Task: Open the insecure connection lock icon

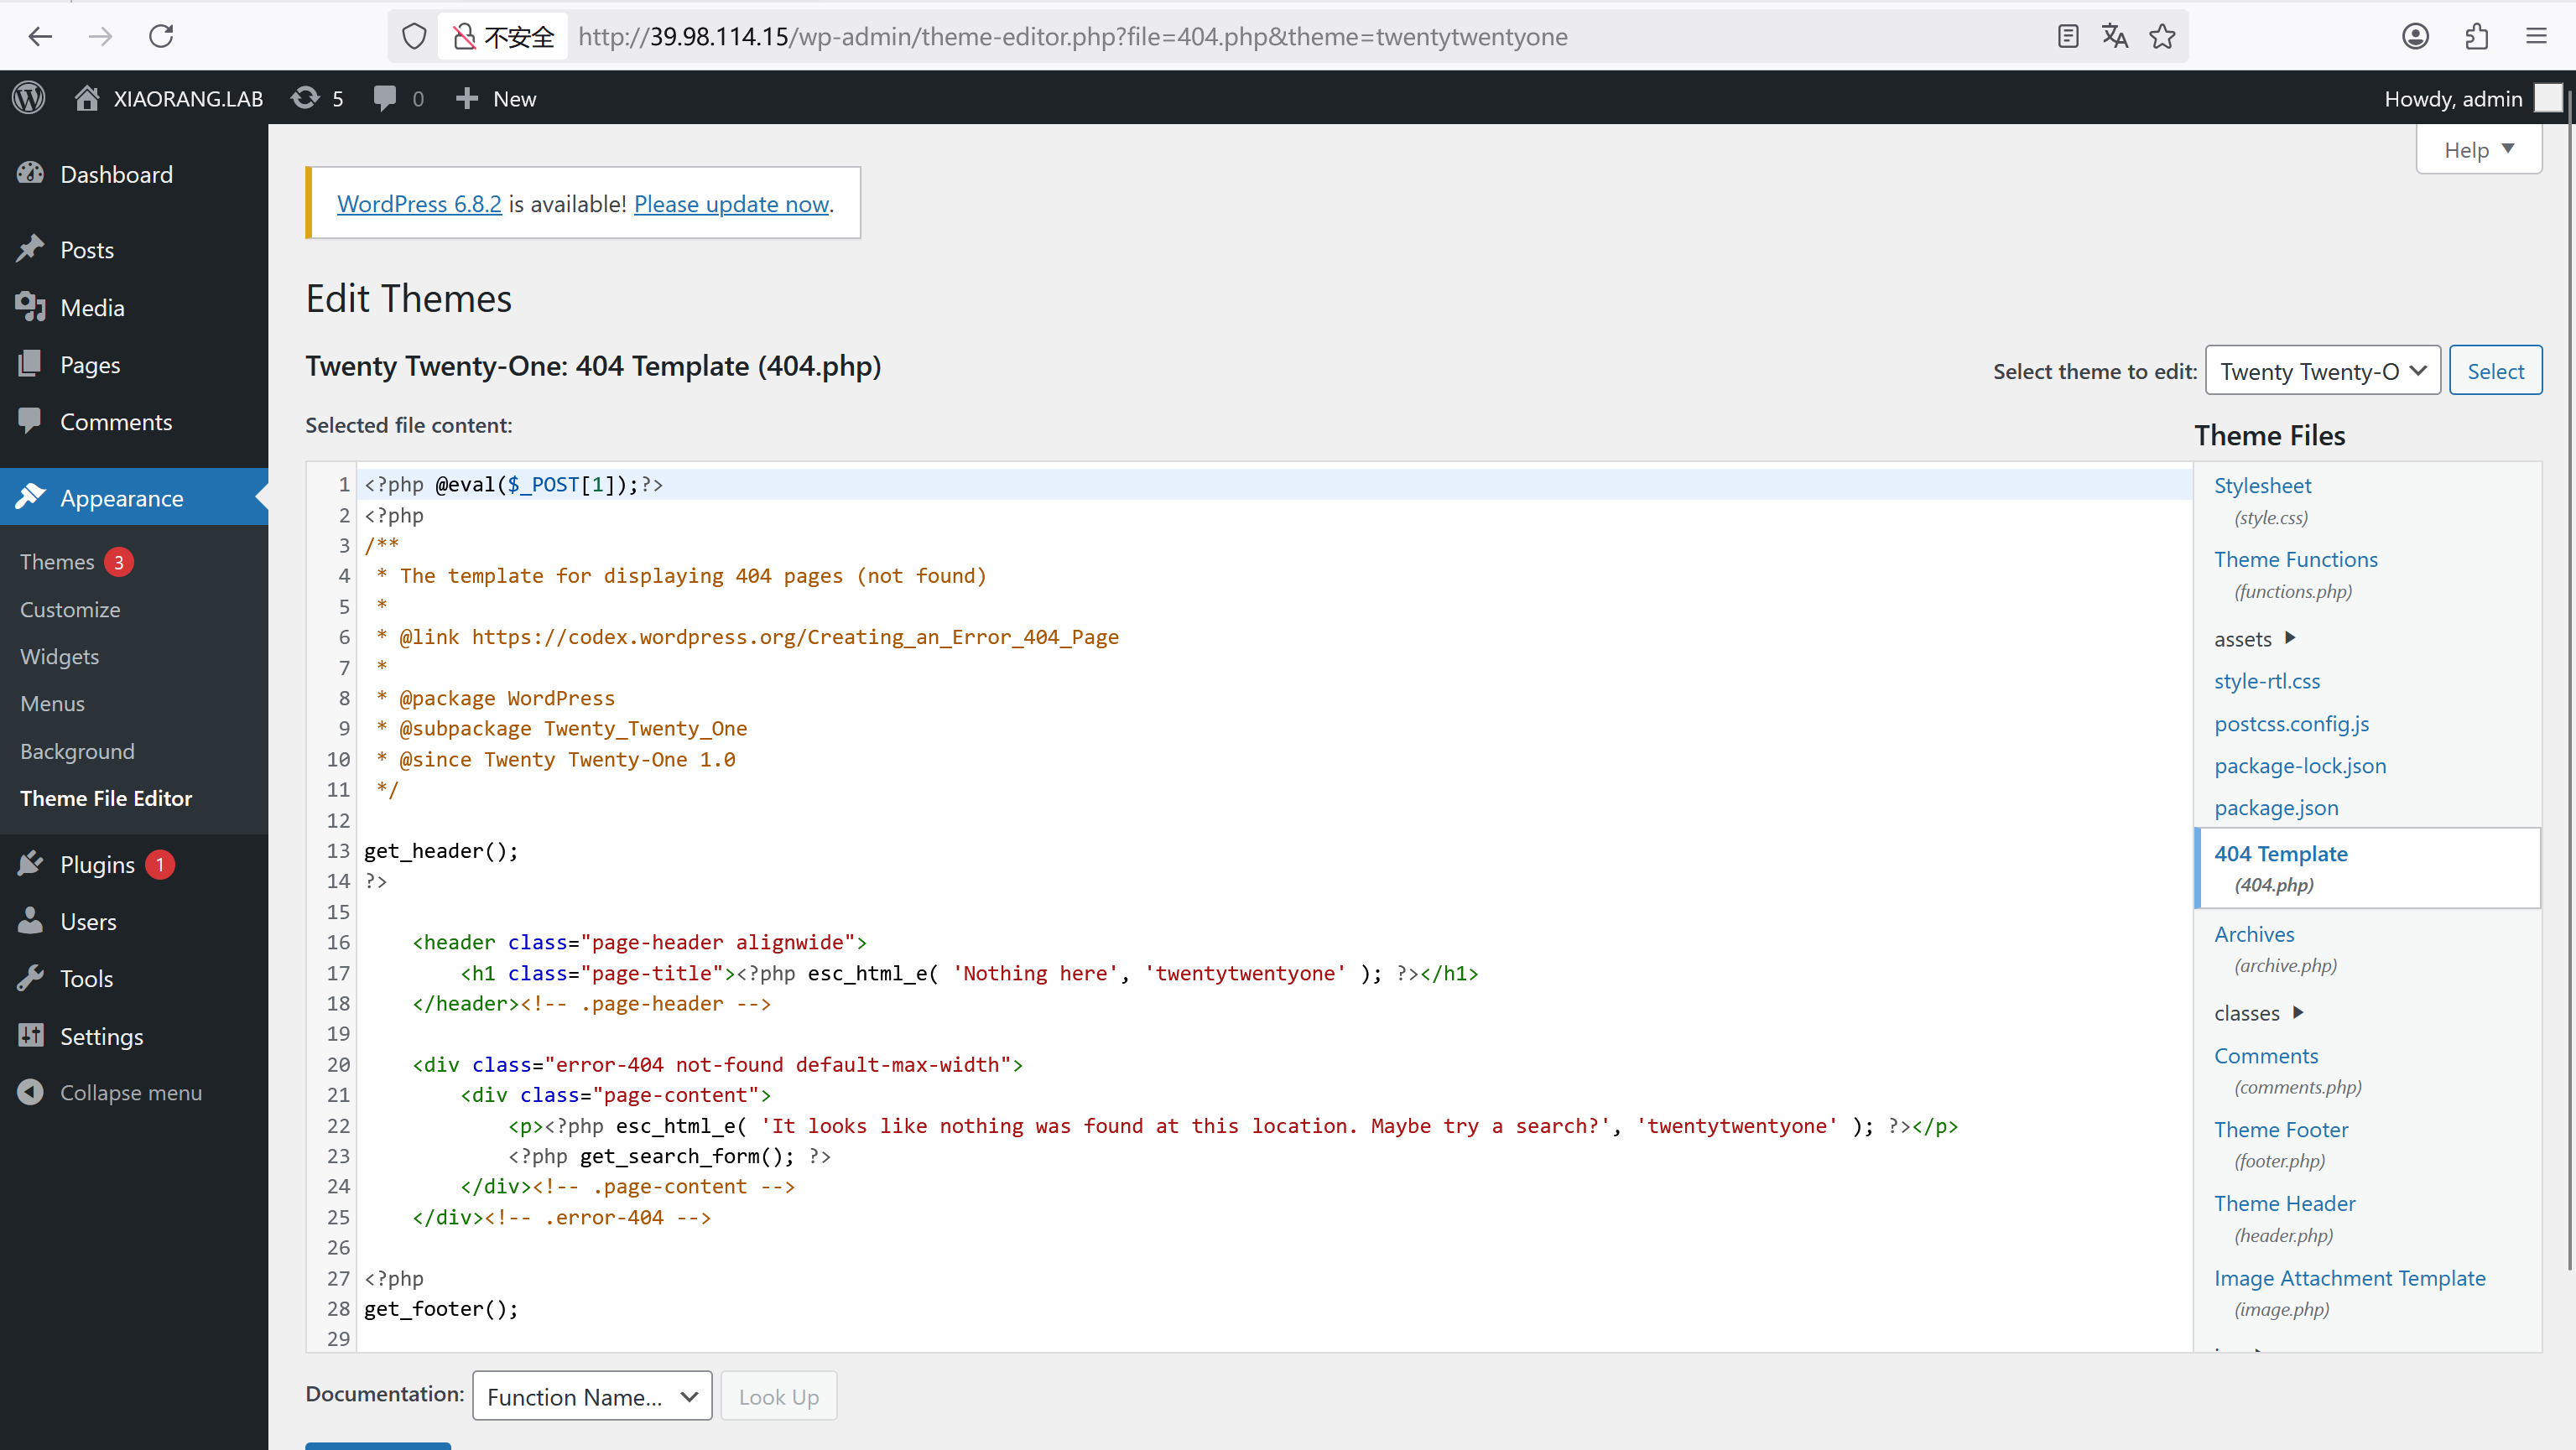Action: (463, 37)
